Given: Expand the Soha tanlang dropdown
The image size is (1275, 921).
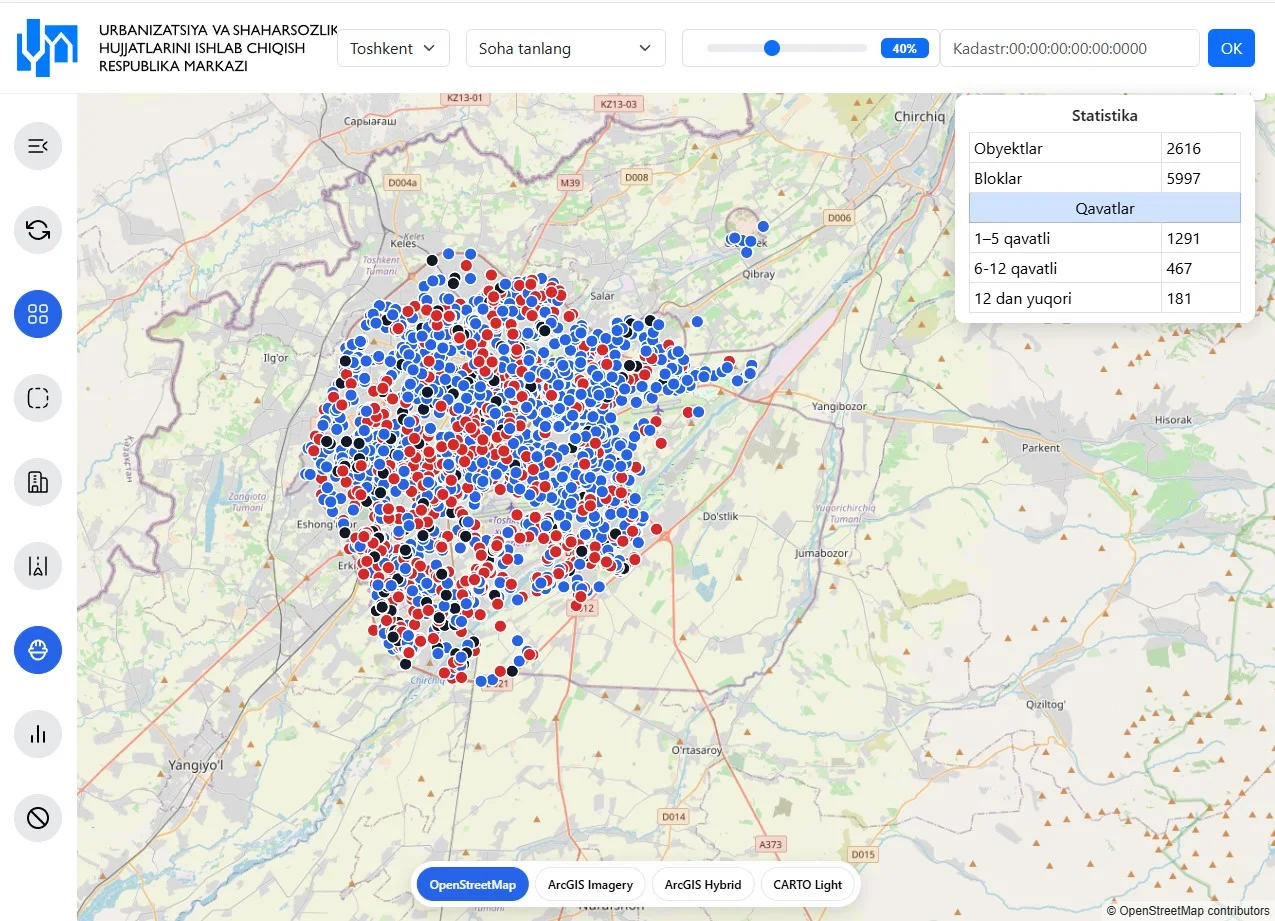Looking at the screenshot, I should pyautogui.click(x=565, y=47).
